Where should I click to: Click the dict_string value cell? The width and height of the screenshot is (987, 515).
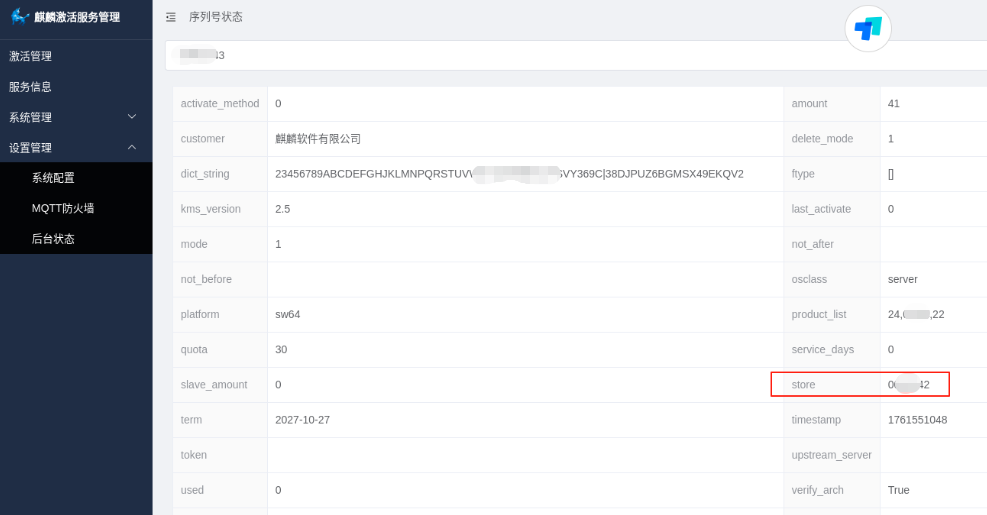coord(509,174)
